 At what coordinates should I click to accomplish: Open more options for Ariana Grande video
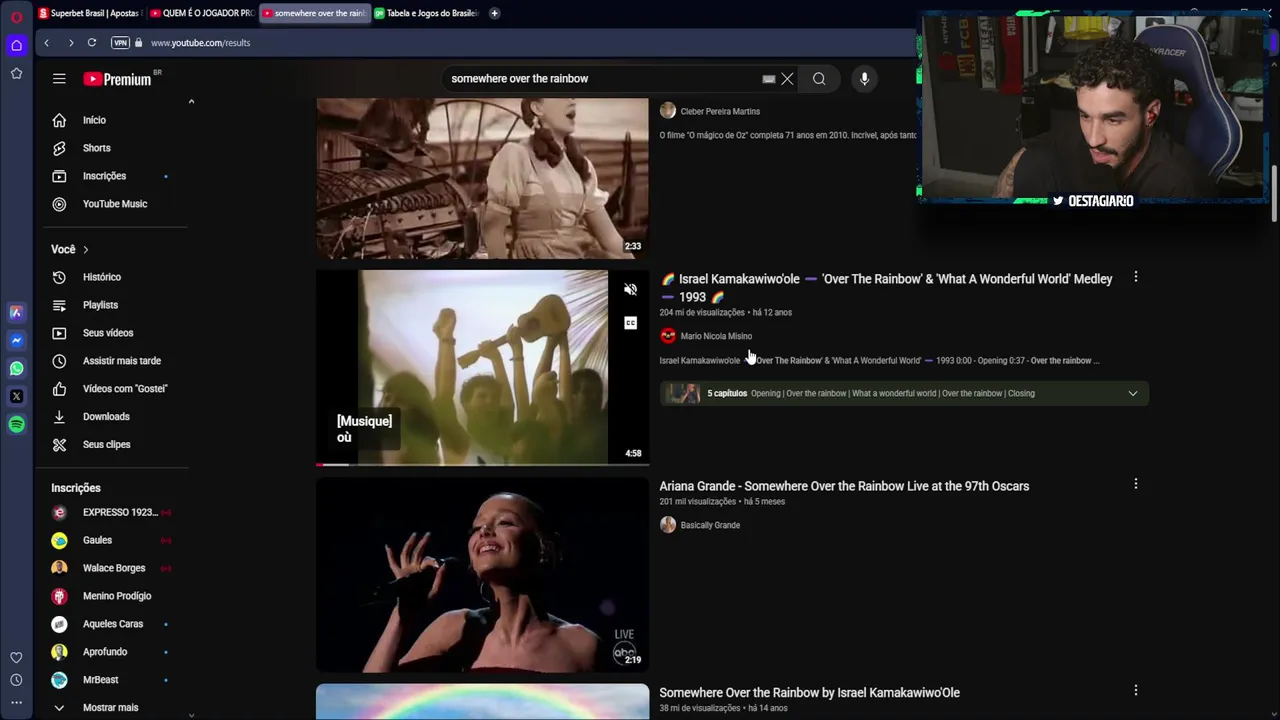(x=1135, y=484)
